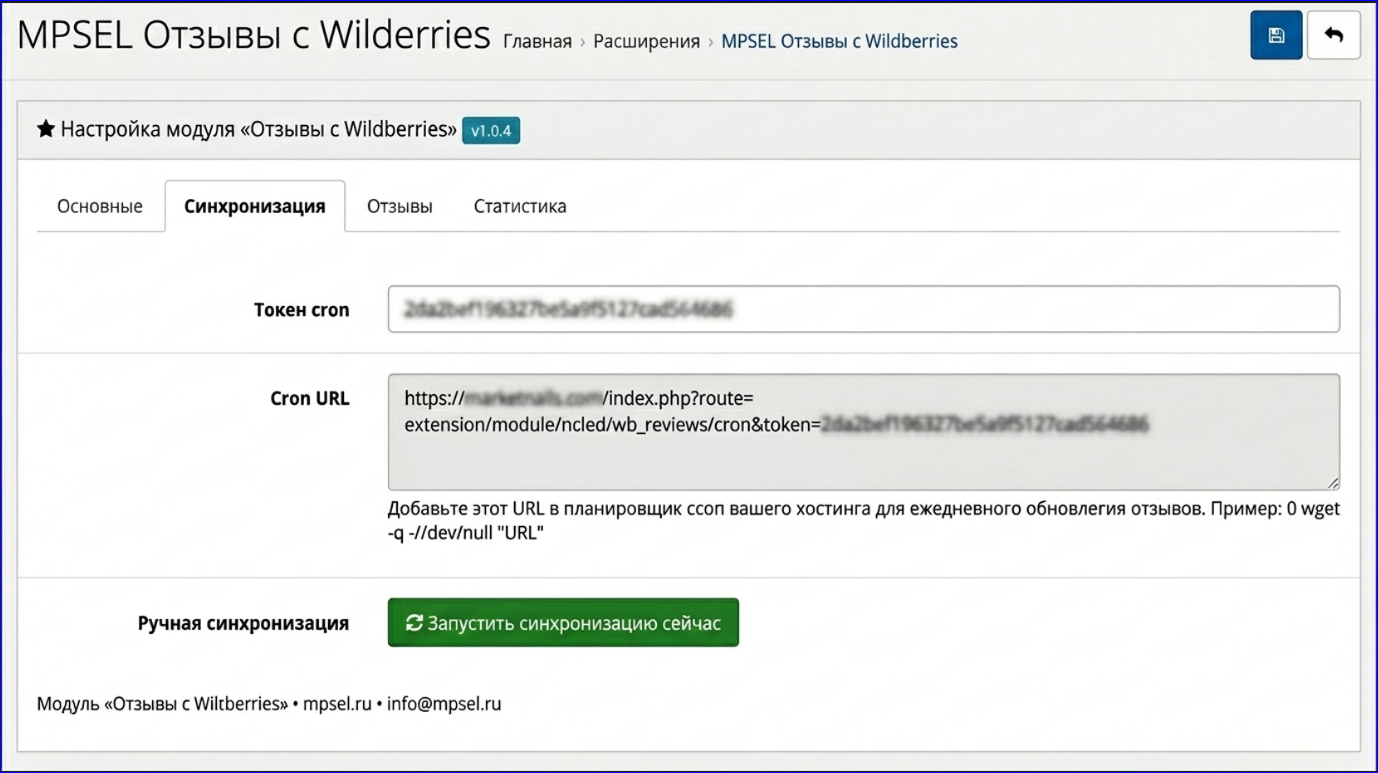Select the Синхронизация tab
The width and height of the screenshot is (1378, 773).
click(255, 206)
